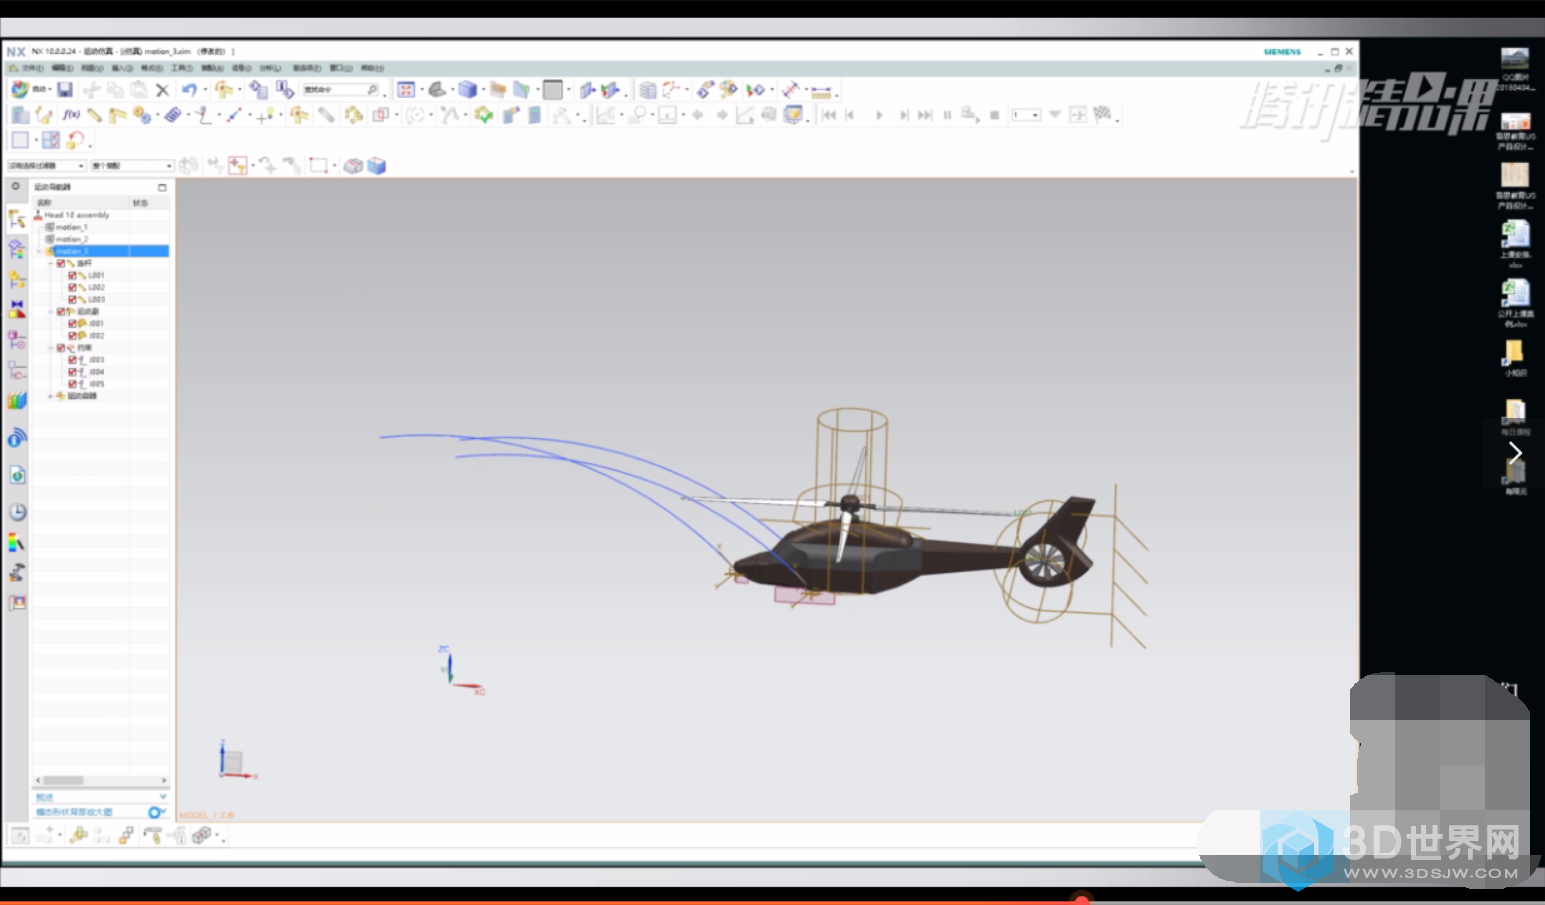1545x905 pixels.
Task: Click the blue cube icon on selection bar
Action: [x=376, y=165]
